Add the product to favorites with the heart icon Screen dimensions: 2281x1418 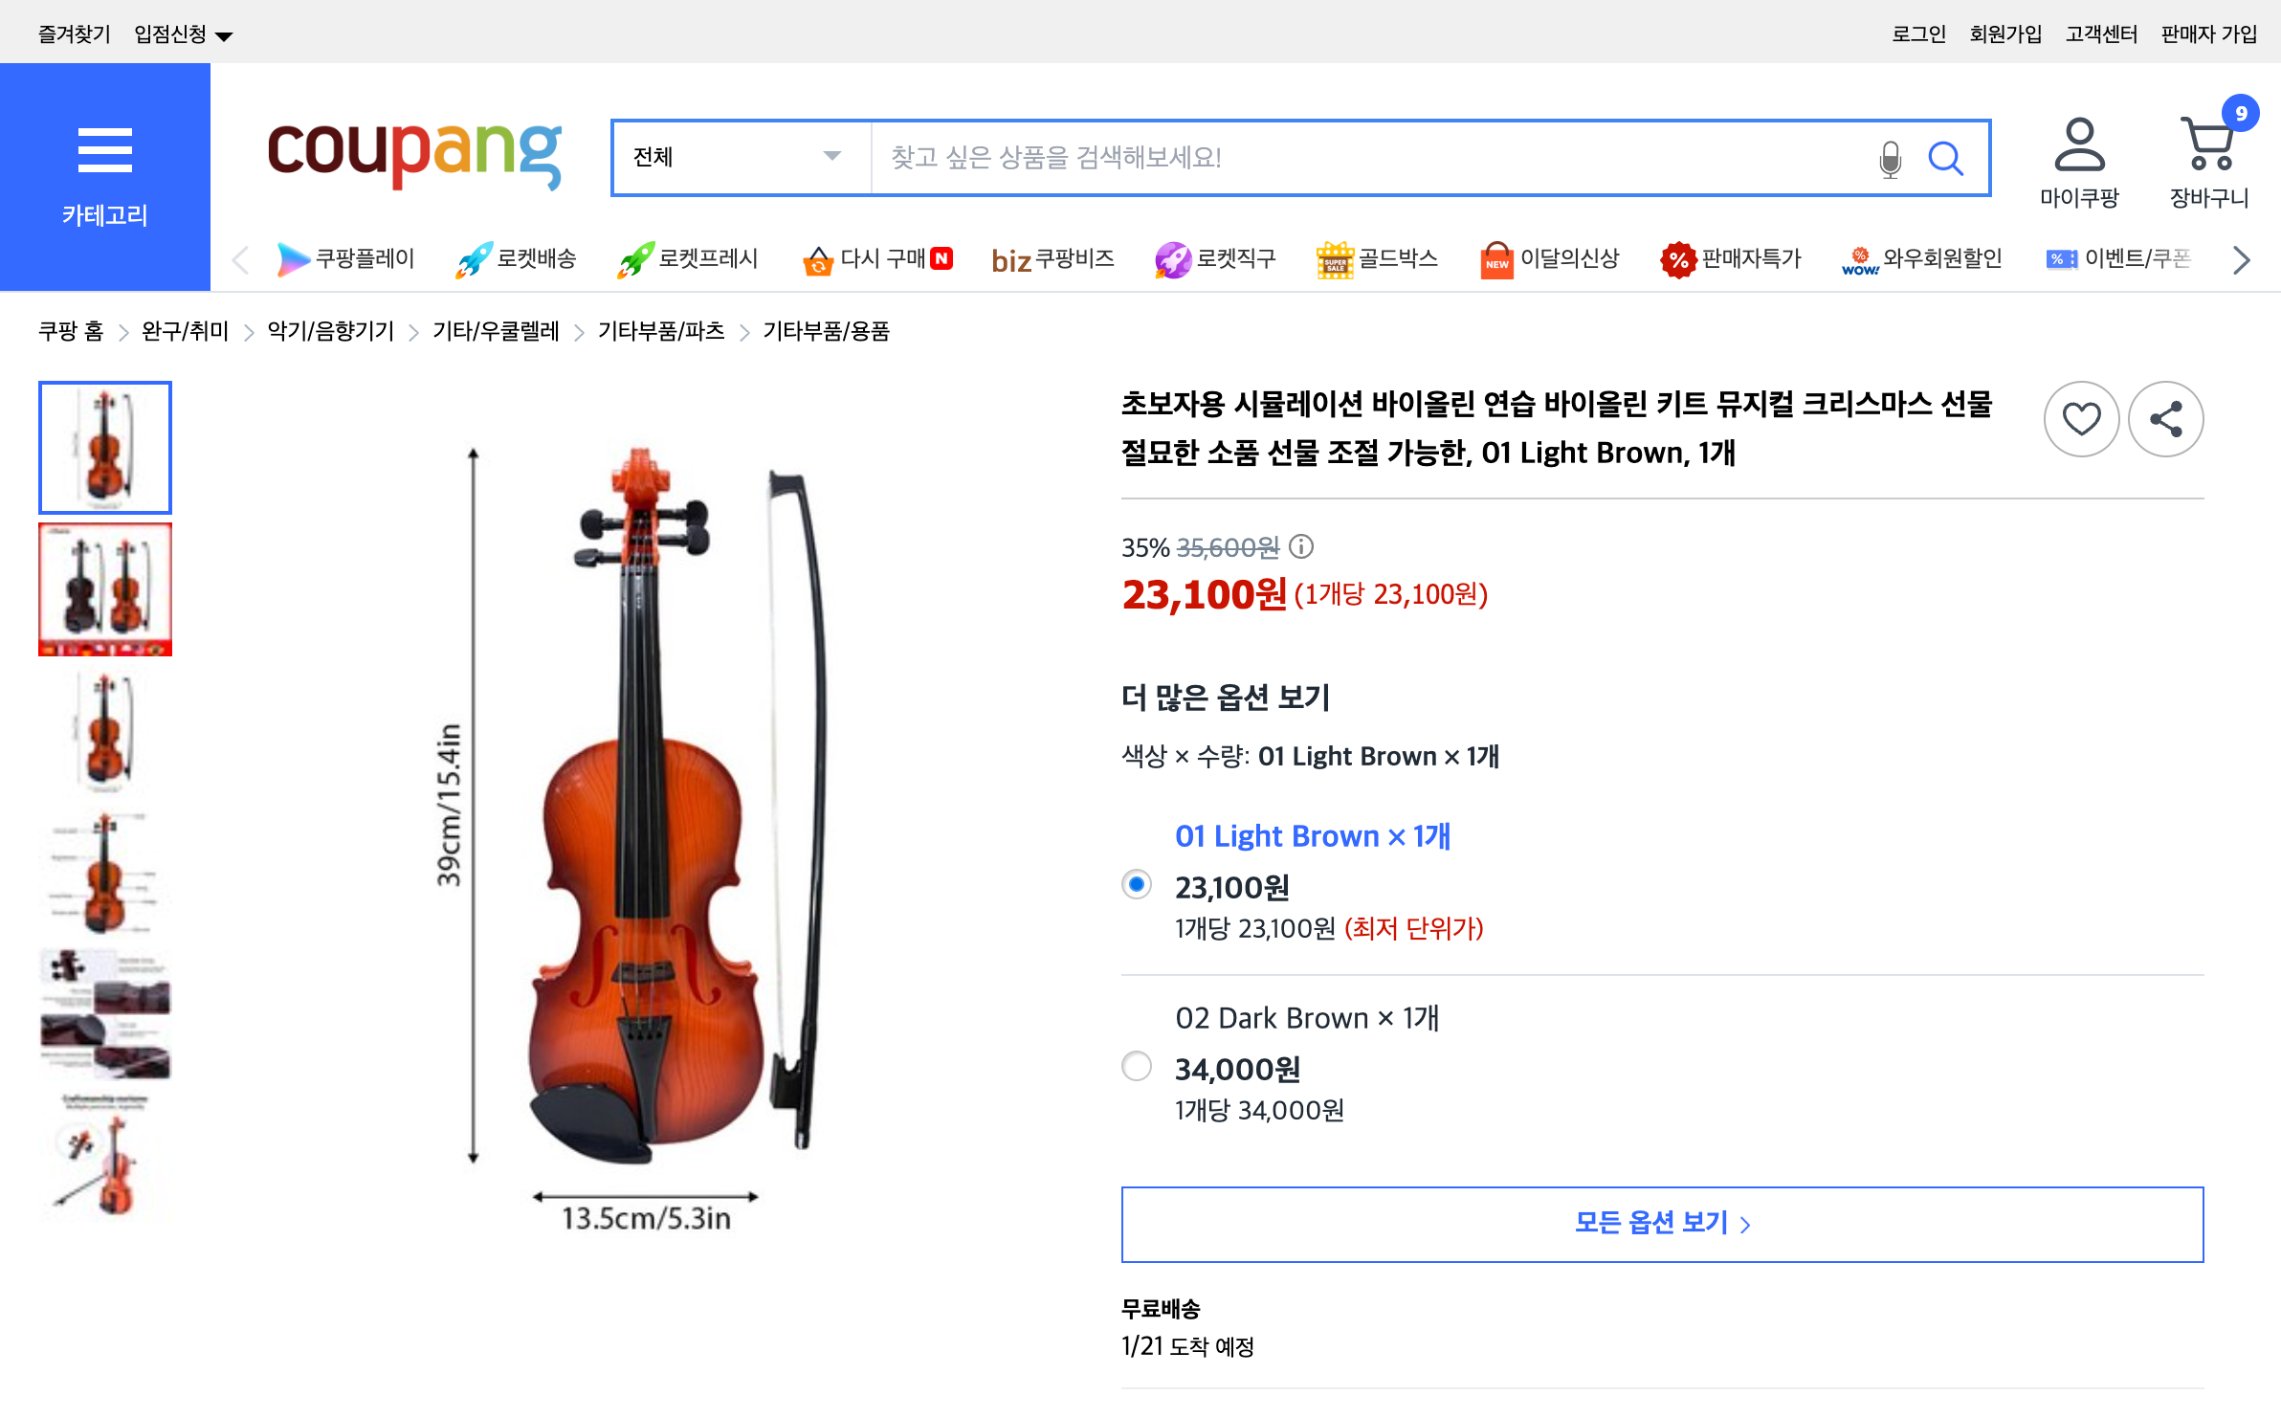point(2081,420)
